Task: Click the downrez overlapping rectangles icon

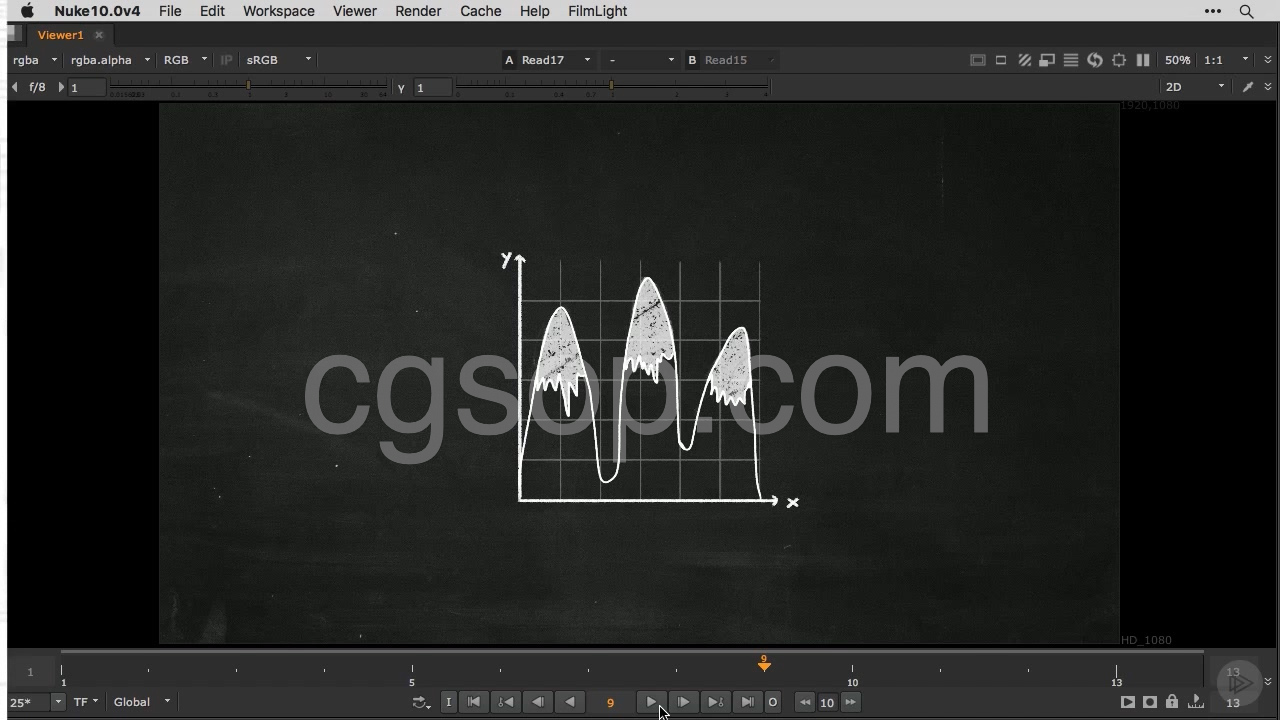Action: click(1047, 60)
